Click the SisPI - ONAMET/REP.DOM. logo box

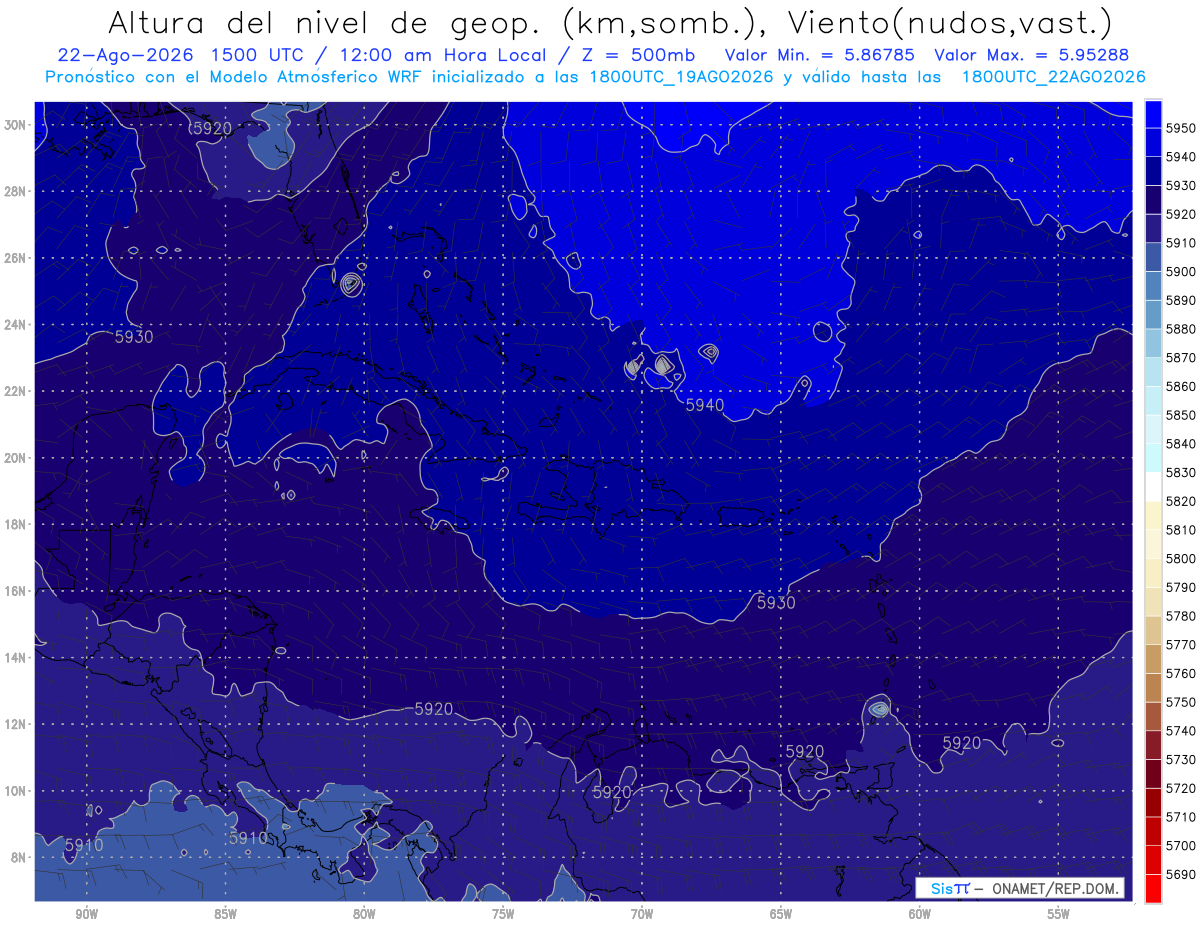point(1020,888)
